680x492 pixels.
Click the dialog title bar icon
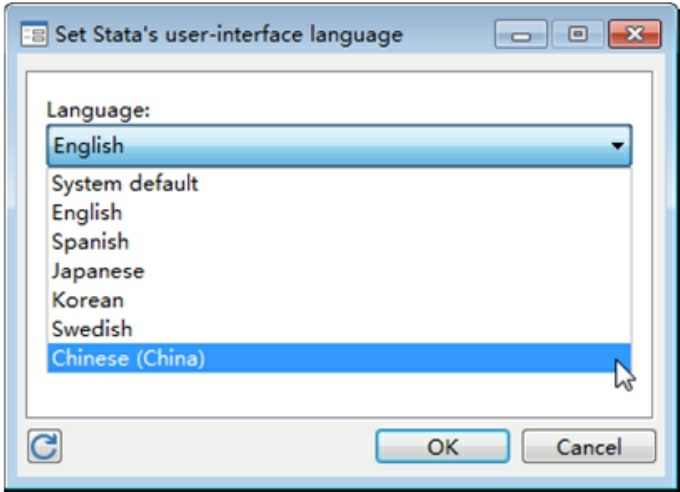[x=34, y=34]
